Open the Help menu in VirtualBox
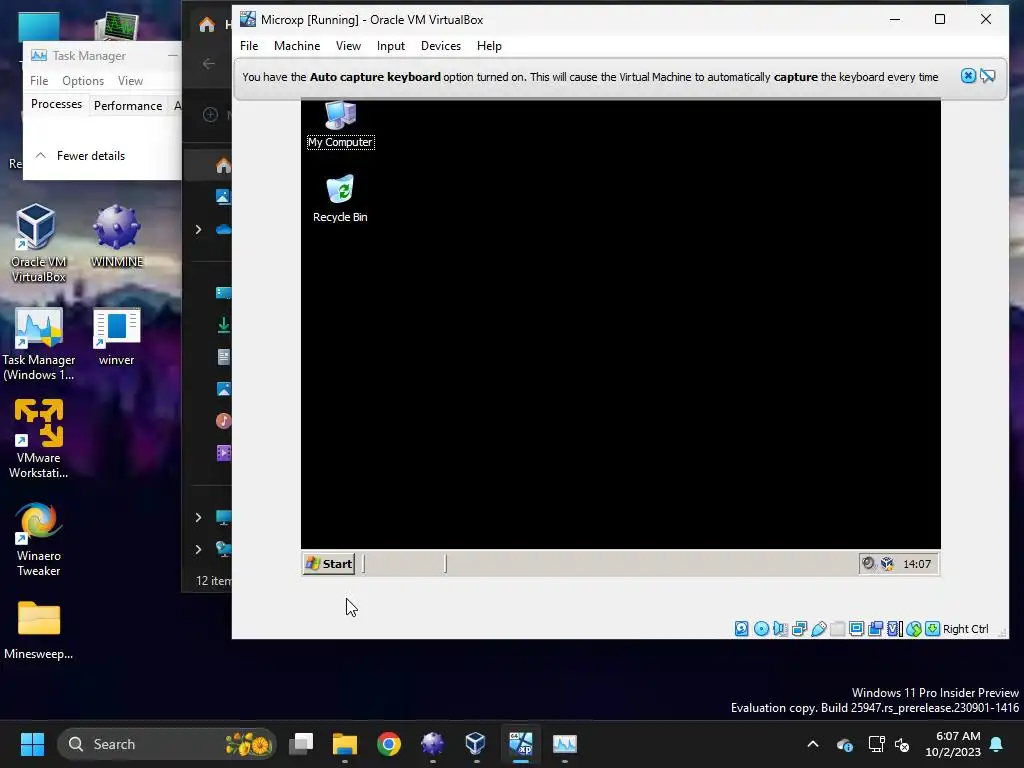 coord(489,46)
